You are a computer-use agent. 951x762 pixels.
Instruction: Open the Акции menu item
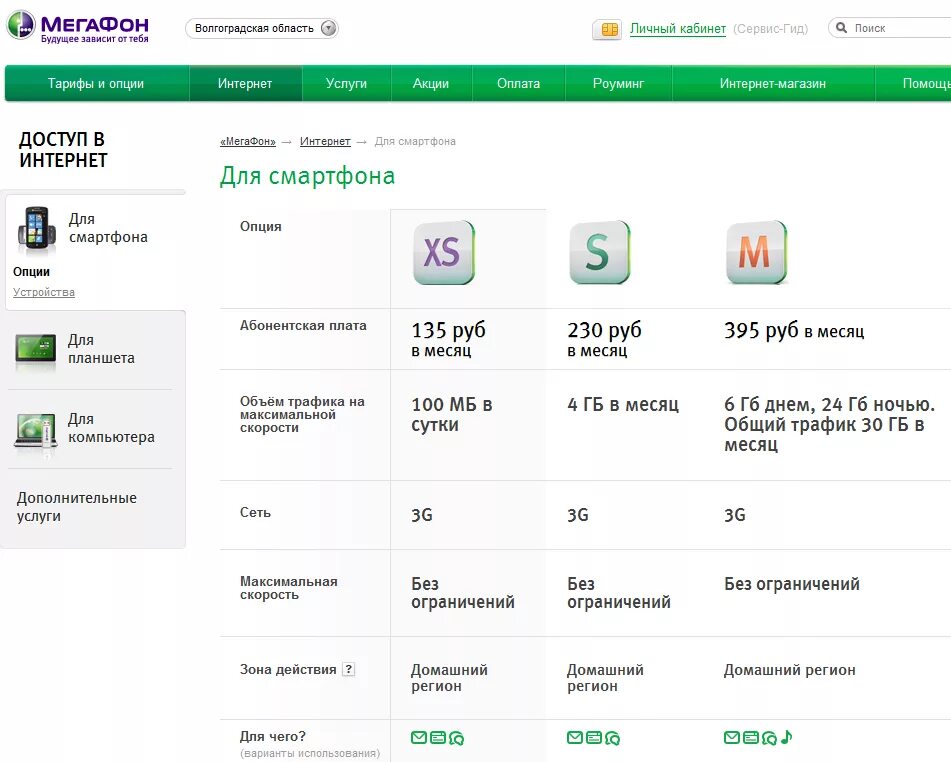coord(431,84)
